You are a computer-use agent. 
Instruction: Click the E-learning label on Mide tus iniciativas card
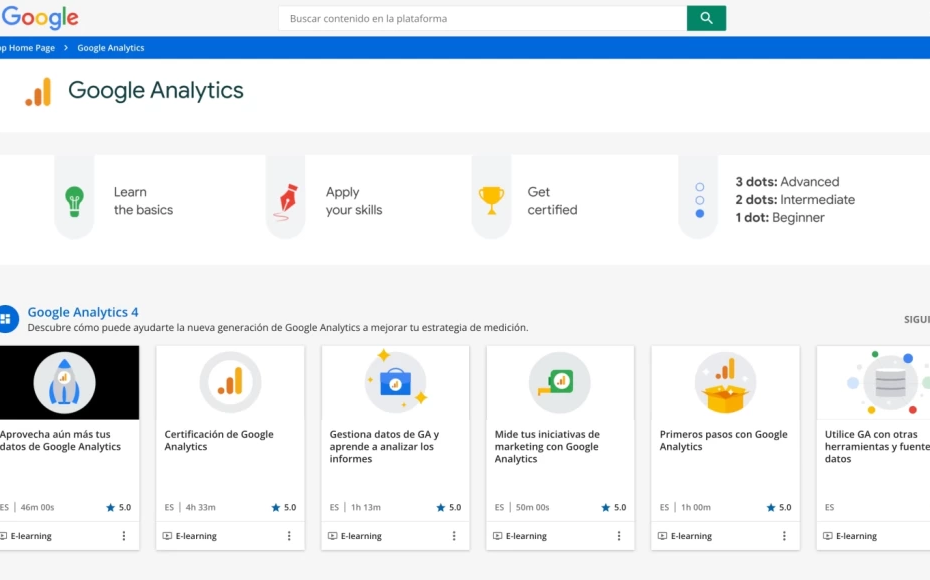[x=526, y=536]
